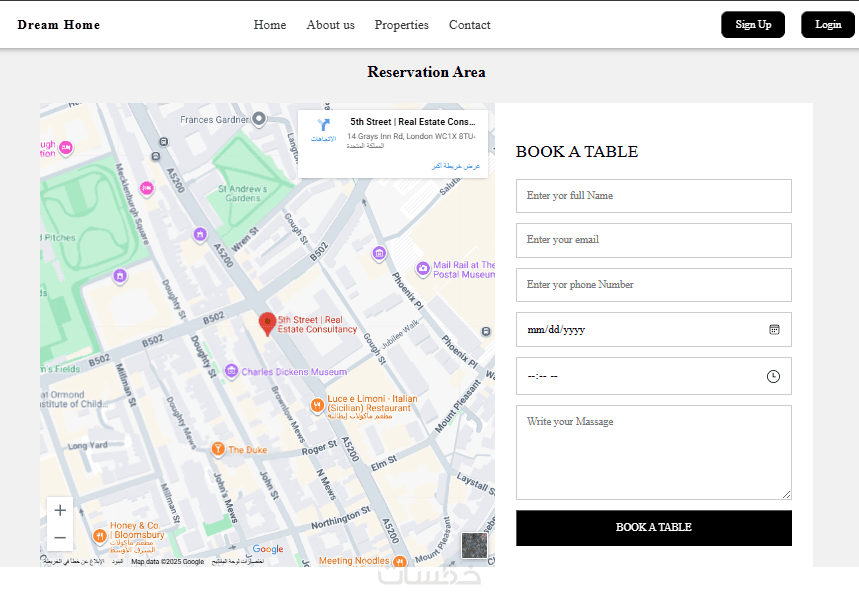Click the Charles Dickens Museum marker
This screenshot has height=597, width=859.
[232, 372]
